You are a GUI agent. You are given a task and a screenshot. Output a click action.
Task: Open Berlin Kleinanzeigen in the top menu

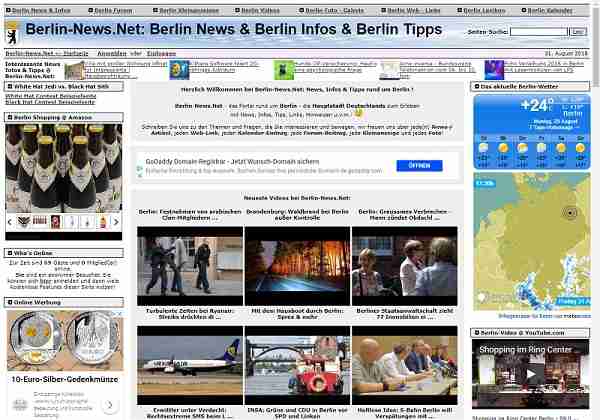[x=189, y=10]
